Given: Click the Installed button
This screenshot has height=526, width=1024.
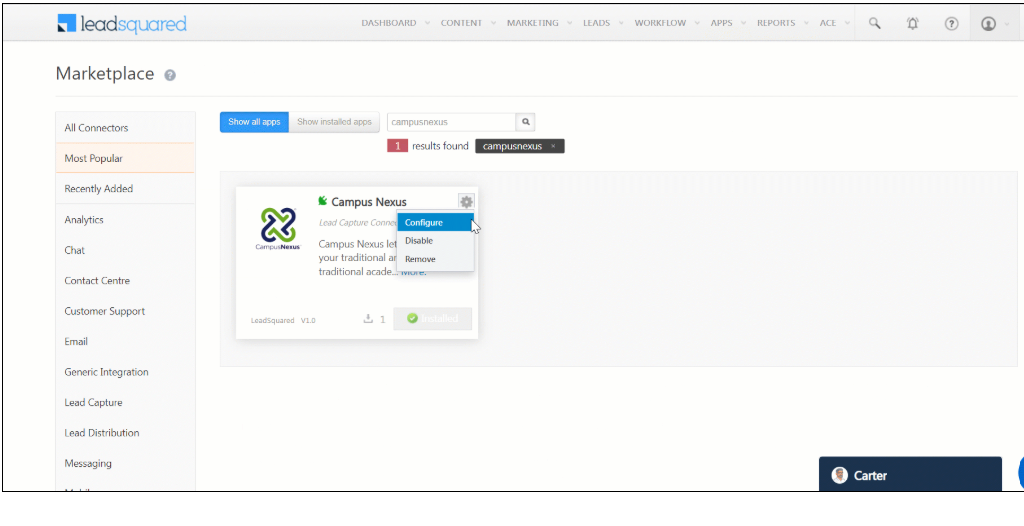Looking at the screenshot, I should 432,319.
